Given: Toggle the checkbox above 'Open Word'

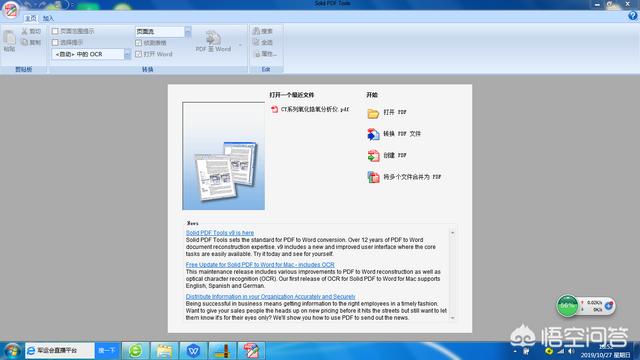Looking at the screenshot, I should pos(138,42).
